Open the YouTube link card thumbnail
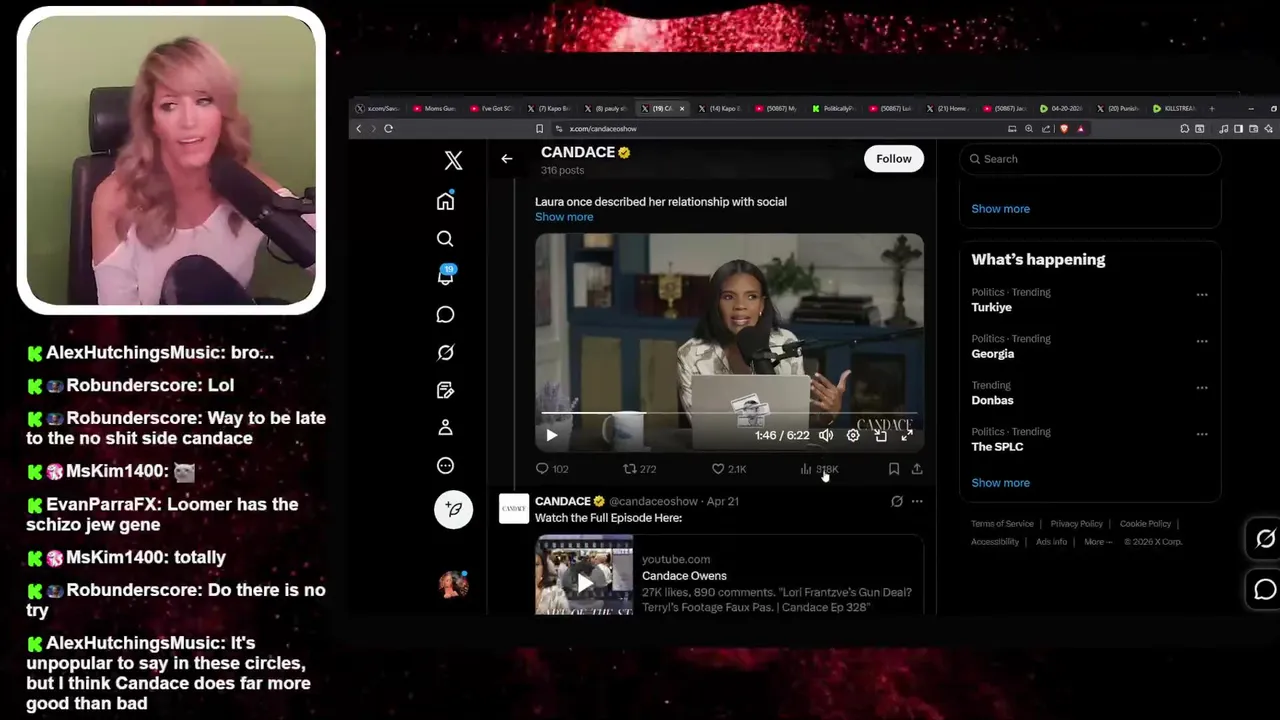 coord(584,575)
